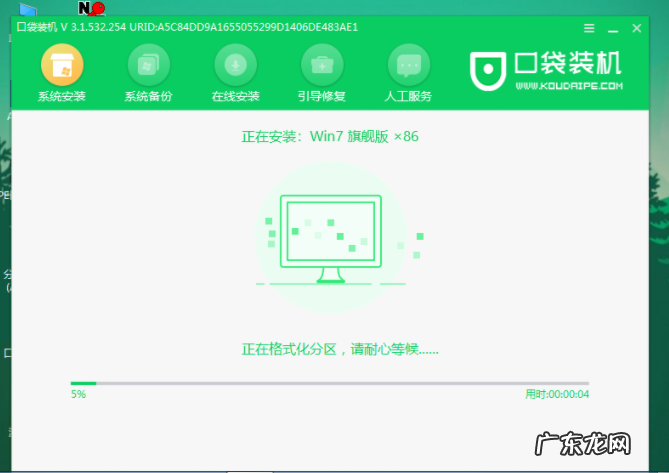Click the blue monitor desktop icon

click(28, 9)
